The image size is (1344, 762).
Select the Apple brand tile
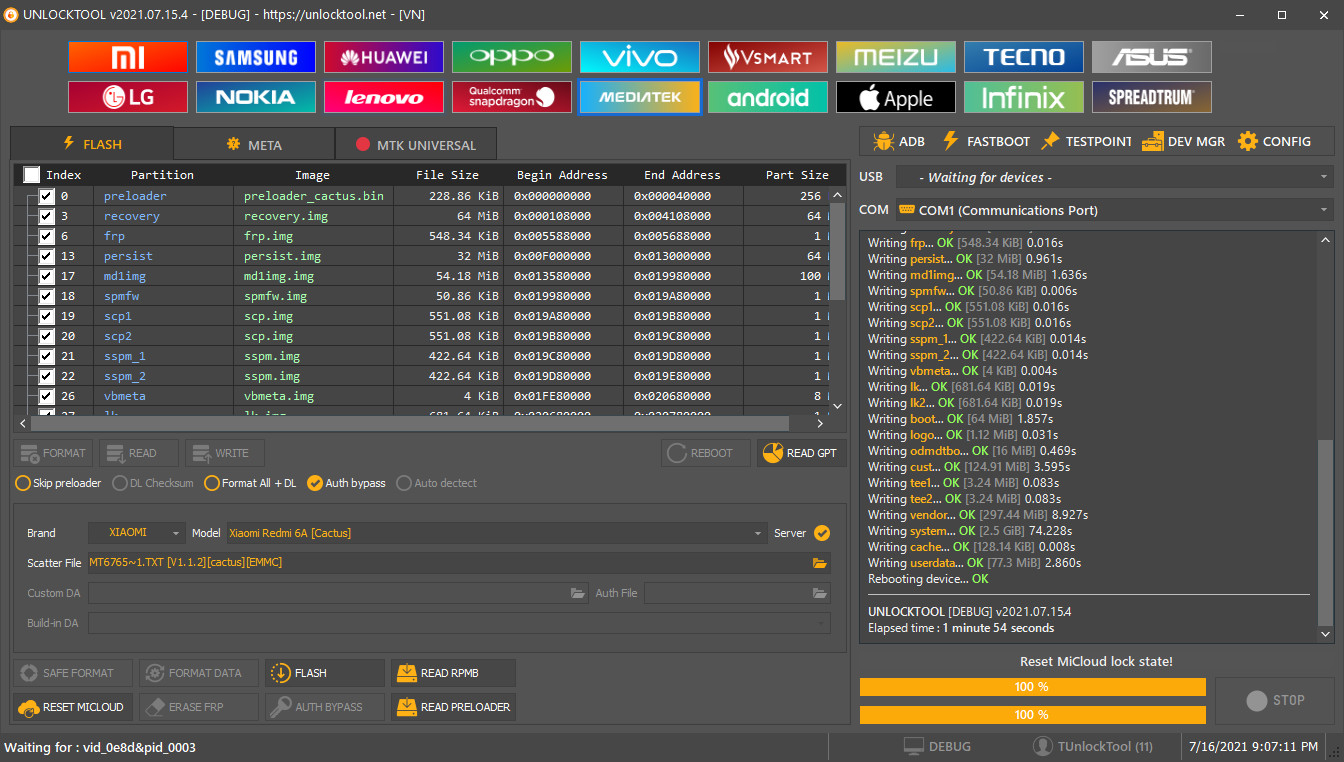coord(896,97)
